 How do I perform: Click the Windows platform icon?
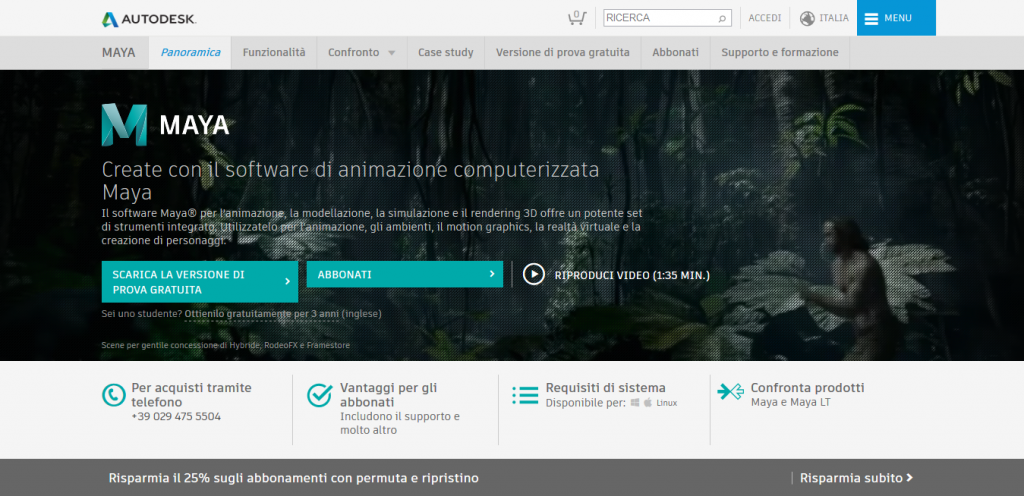[635, 403]
